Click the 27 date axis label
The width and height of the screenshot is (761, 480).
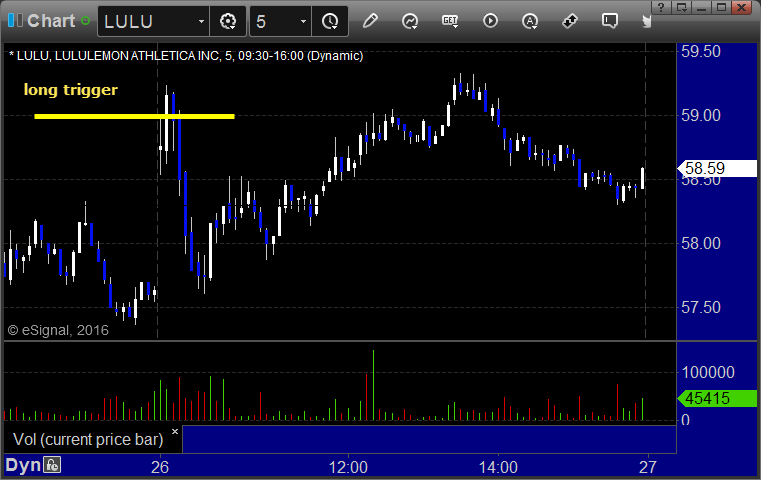648,467
